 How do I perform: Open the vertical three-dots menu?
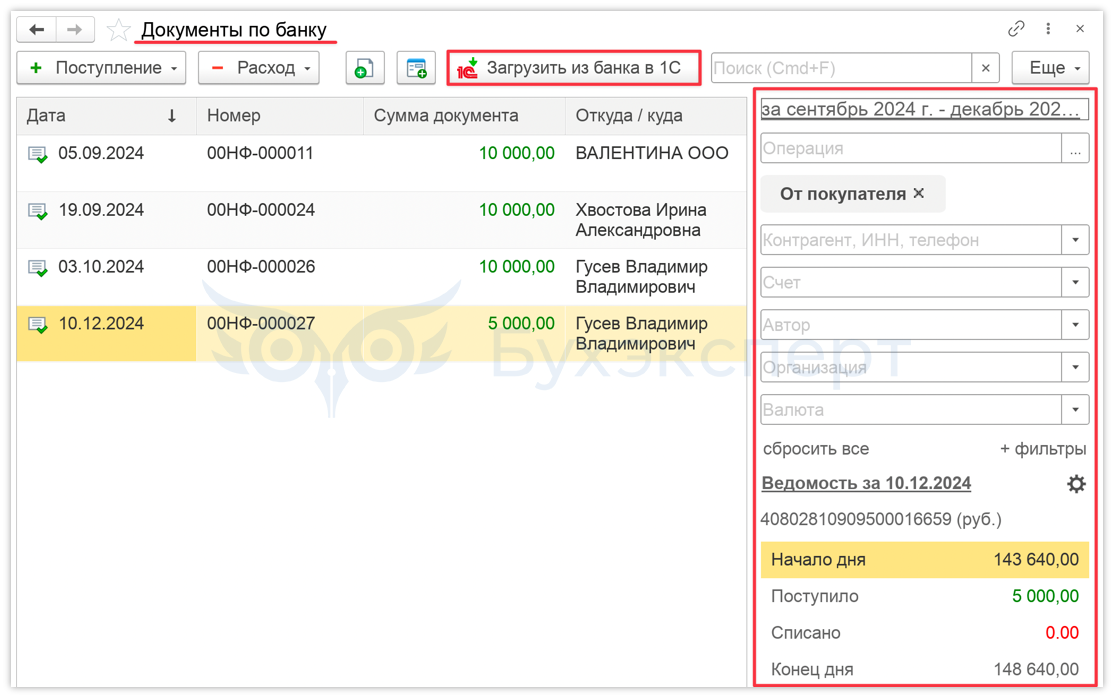[1048, 29]
